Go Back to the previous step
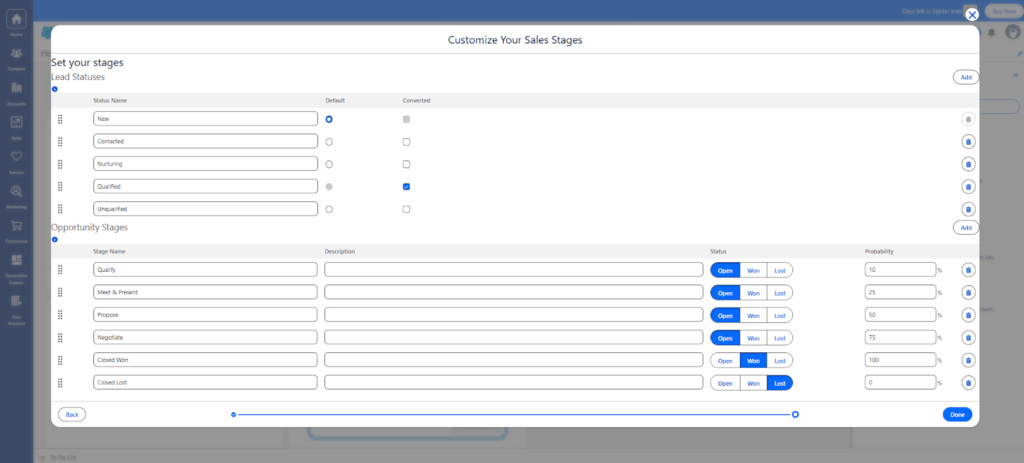This screenshot has width=1024, height=463. click(71, 414)
